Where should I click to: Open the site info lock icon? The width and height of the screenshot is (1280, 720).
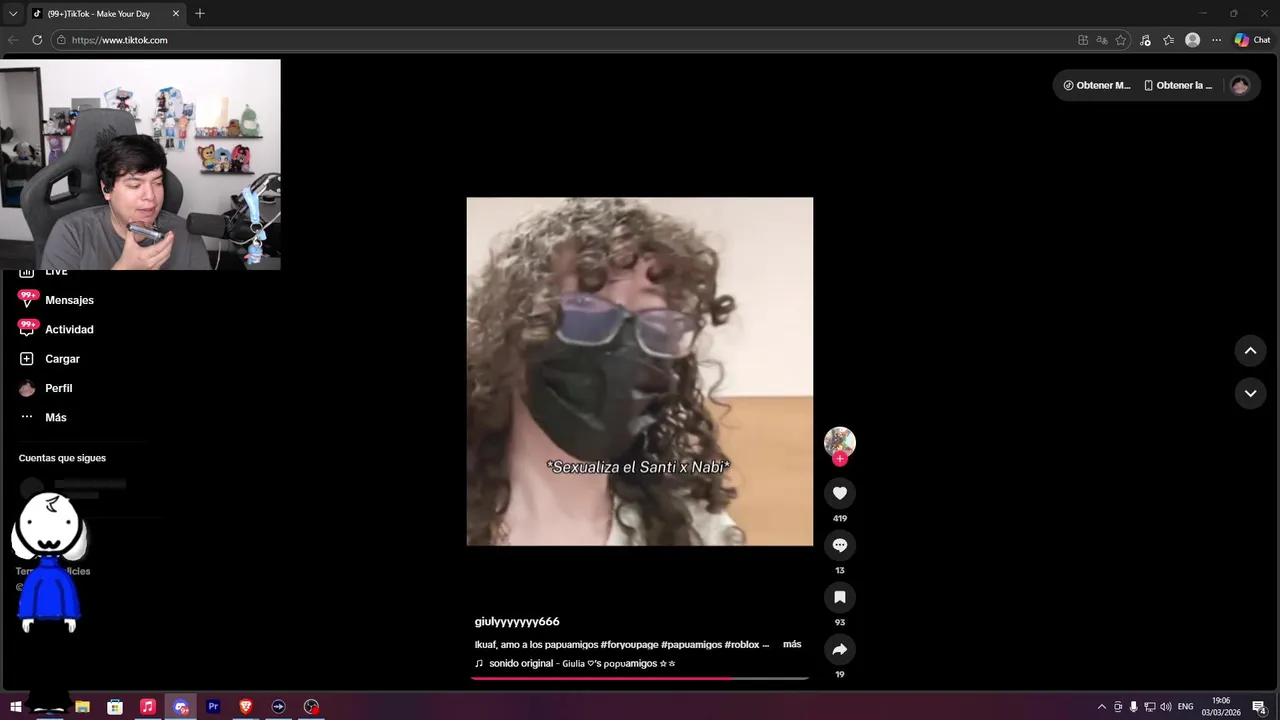pos(61,40)
